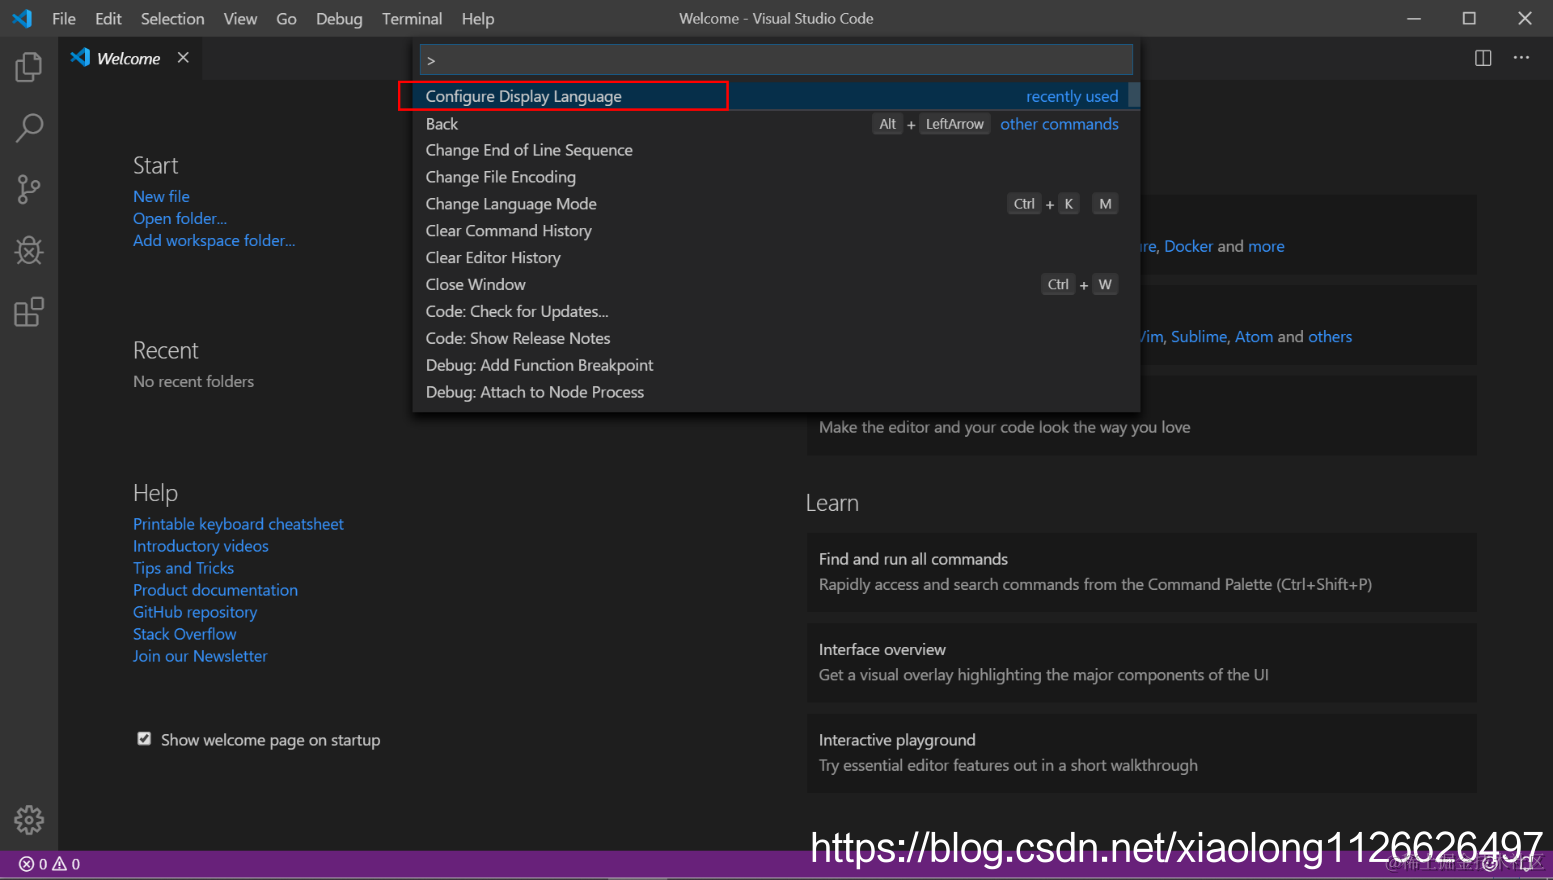The width and height of the screenshot is (1553, 880).
Task: Open Printable keyboard cheatsheet link
Action: (x=238, y=524)
